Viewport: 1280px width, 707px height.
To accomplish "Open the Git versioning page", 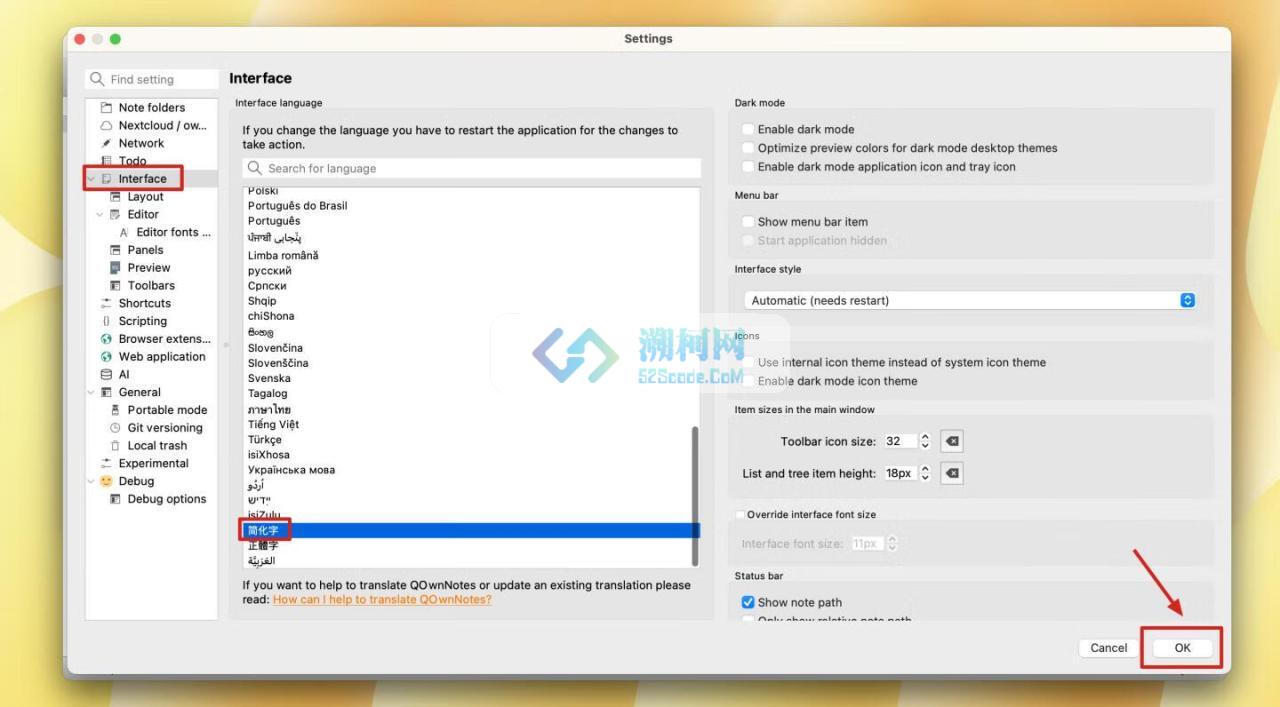I will point(165,428).
